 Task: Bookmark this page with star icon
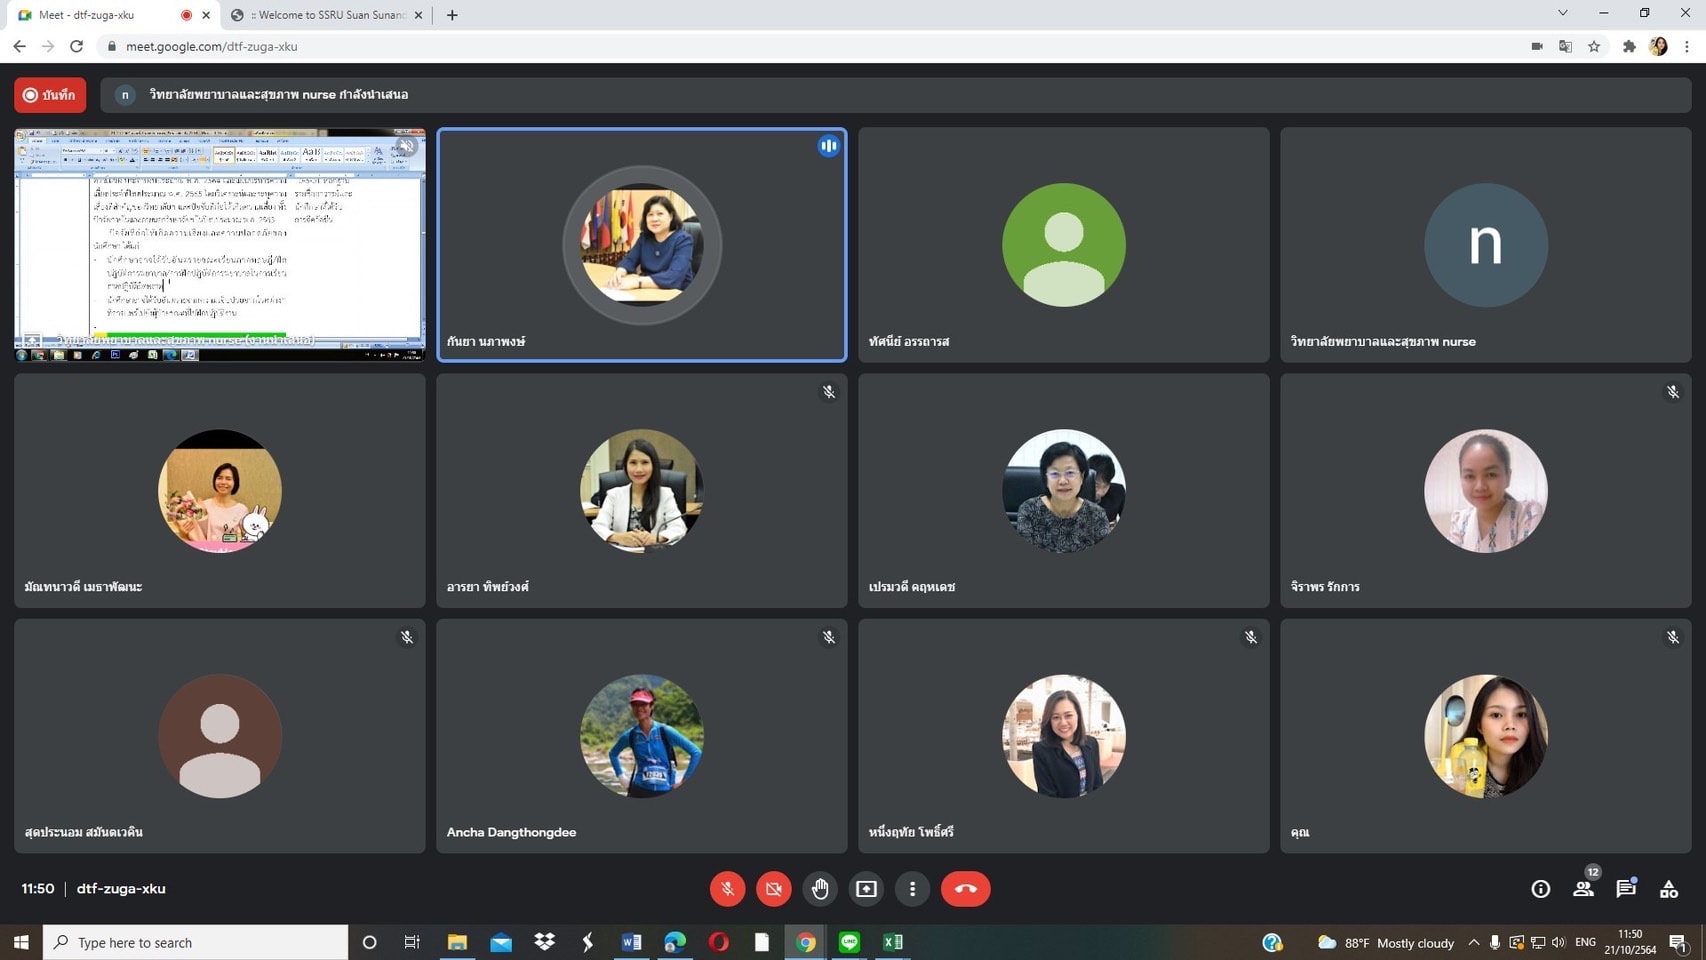[x=1594, y=46]
